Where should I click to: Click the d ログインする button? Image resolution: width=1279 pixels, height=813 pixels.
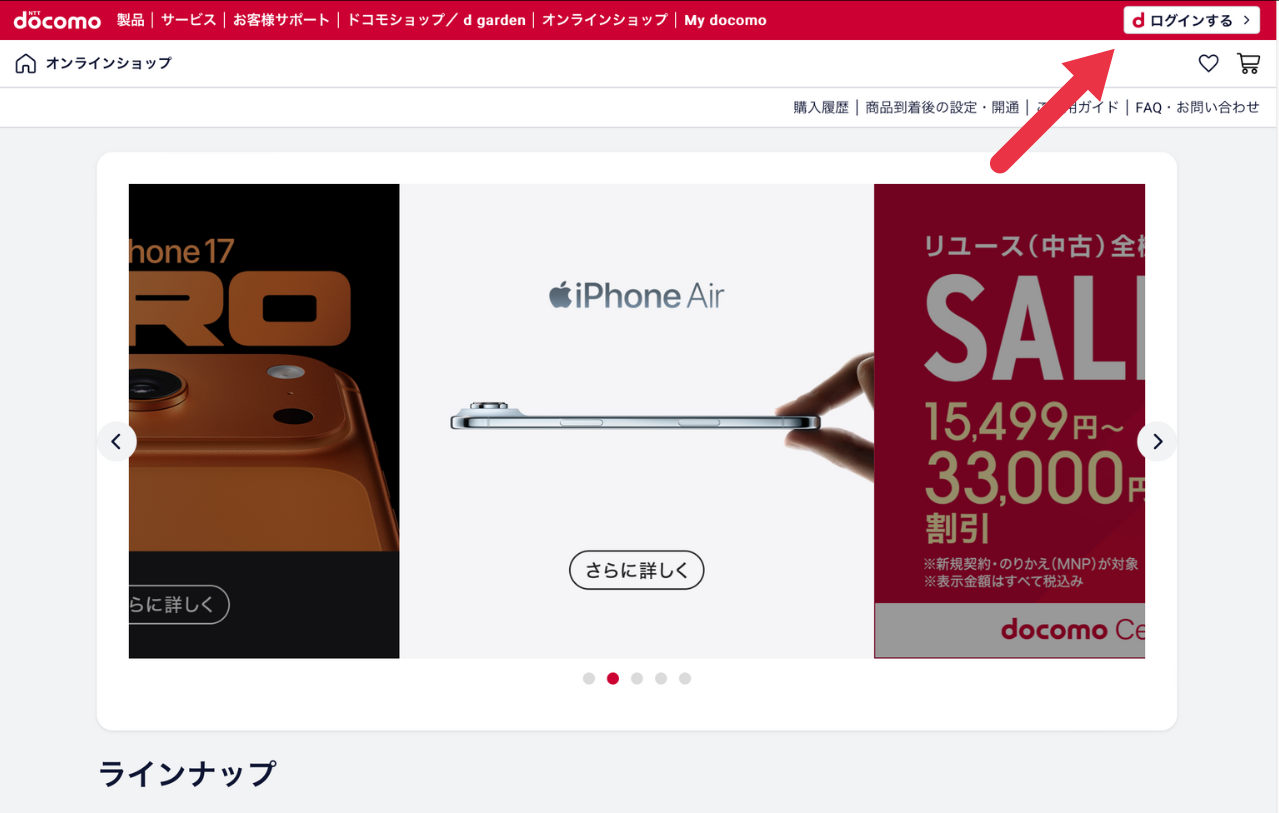tap(1191, 20)
